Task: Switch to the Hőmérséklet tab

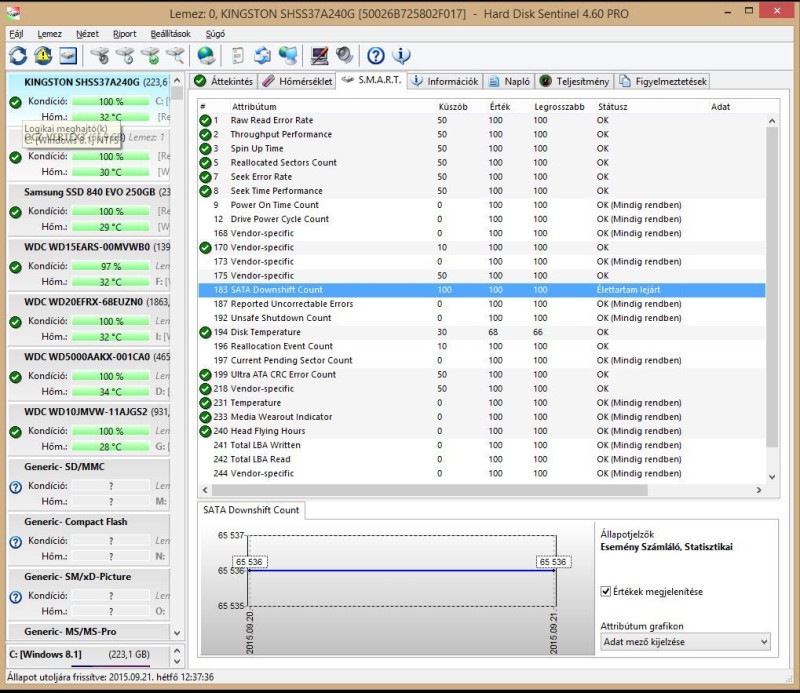Action: tap(298, 81)
